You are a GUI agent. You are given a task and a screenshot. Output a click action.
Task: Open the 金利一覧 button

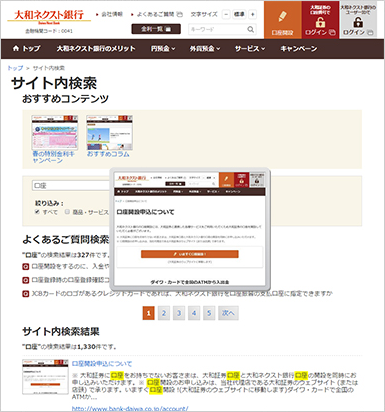point(156,29)
